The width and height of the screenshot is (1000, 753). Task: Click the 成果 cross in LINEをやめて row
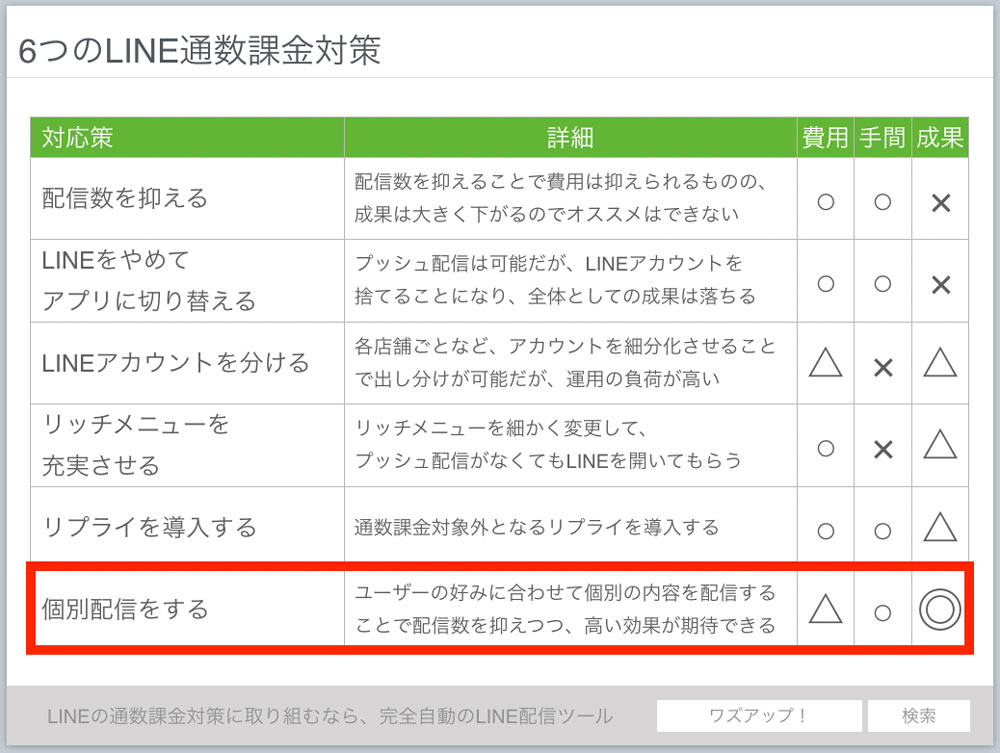(941, 285)
